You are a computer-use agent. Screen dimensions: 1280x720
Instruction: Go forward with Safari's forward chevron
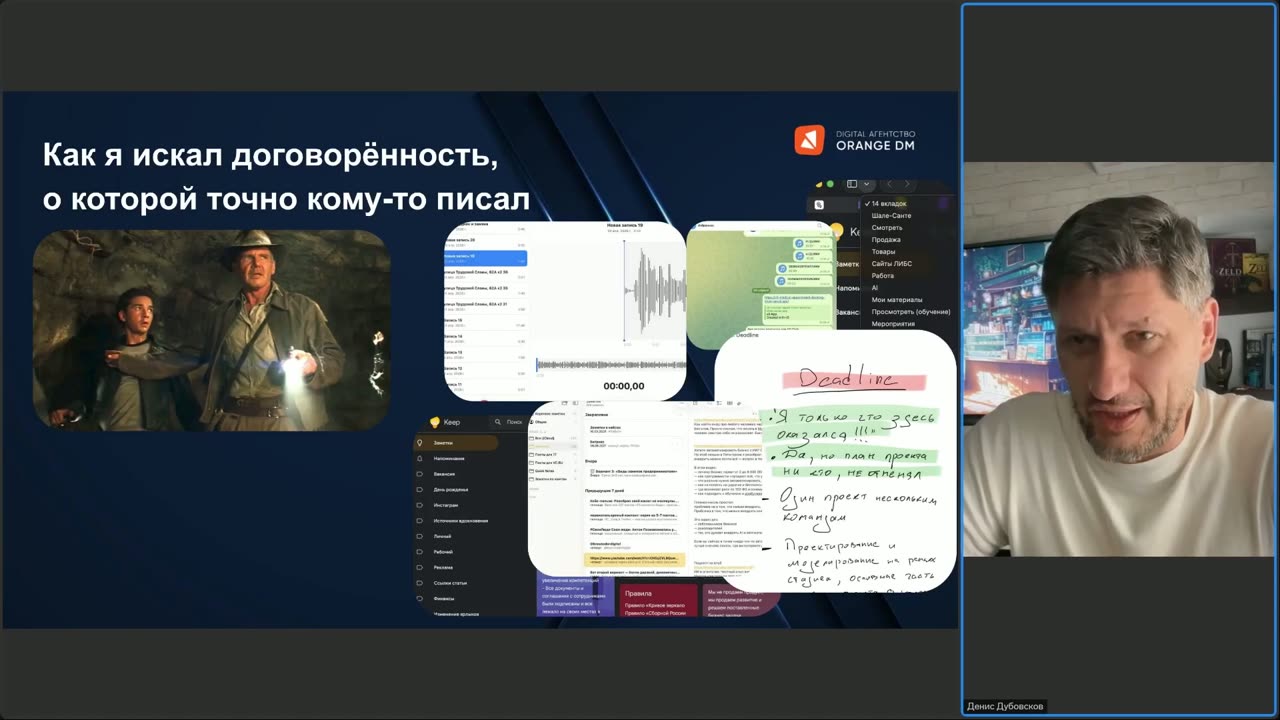908,184
